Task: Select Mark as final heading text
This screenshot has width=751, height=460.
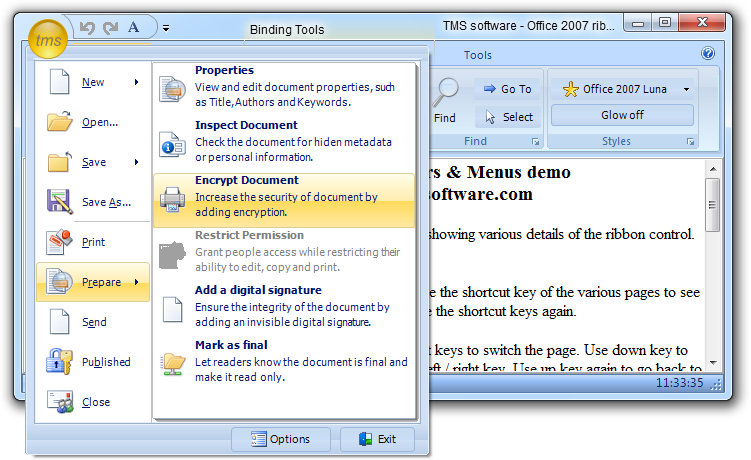Action: 231,345
